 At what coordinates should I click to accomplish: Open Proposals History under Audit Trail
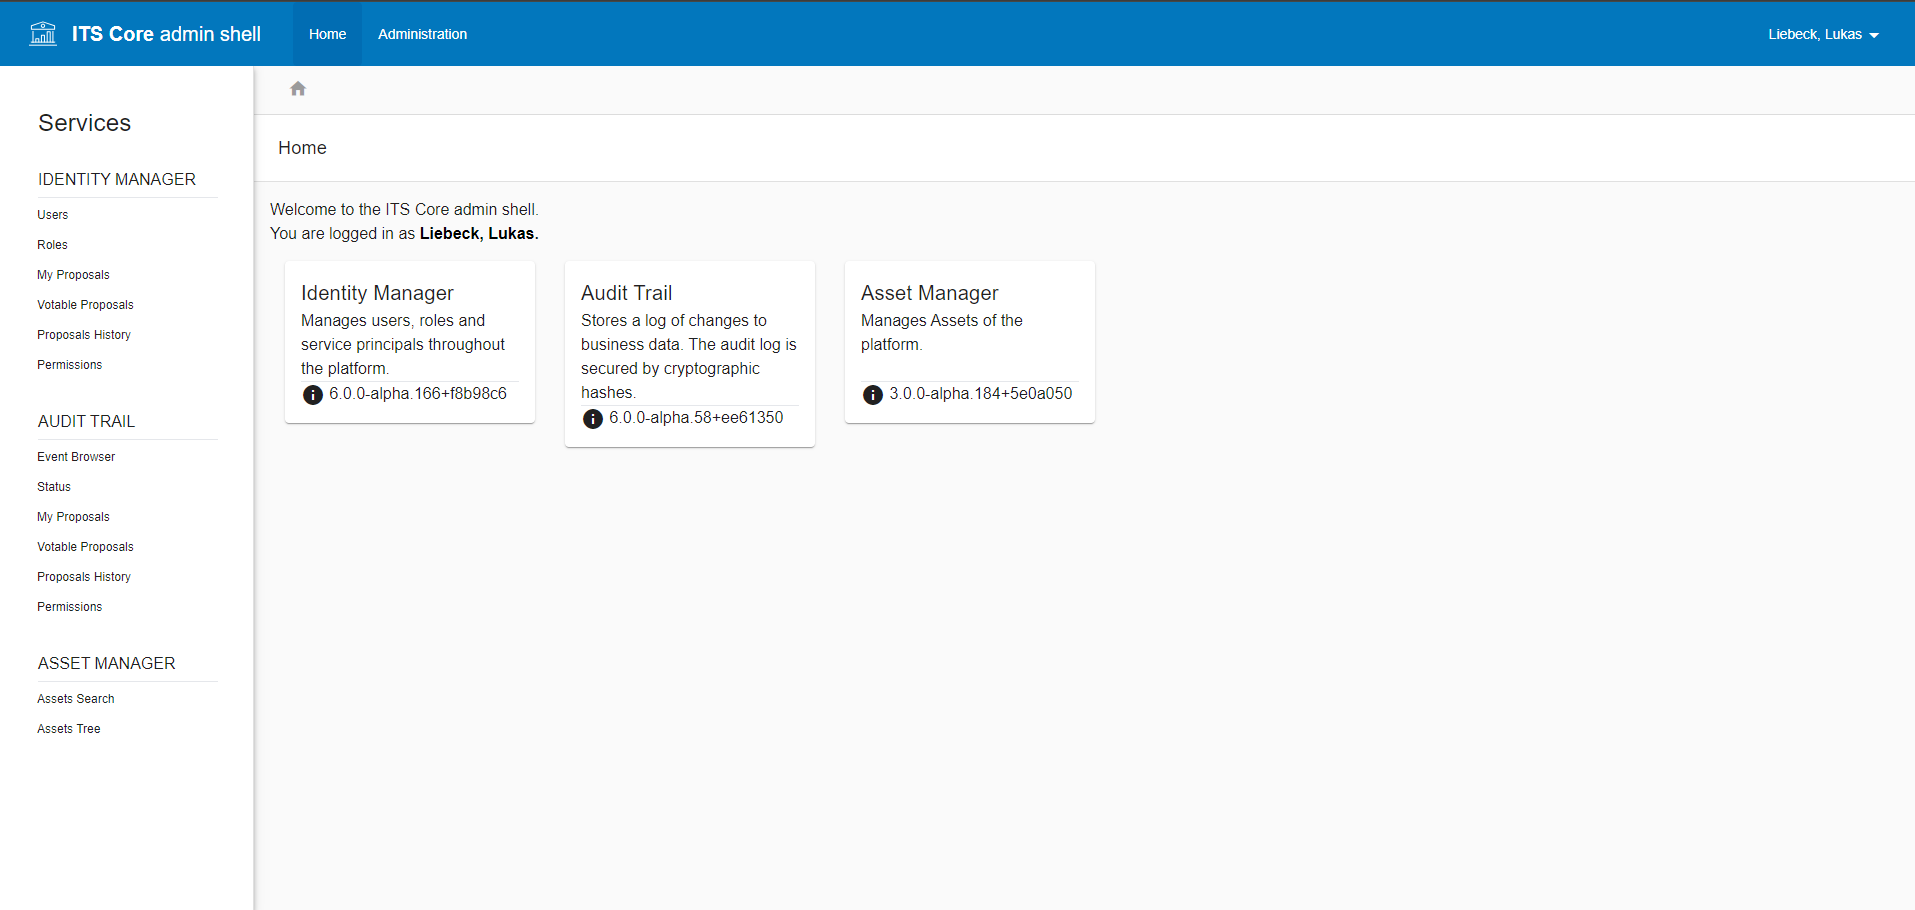click(x=84, y=577)
